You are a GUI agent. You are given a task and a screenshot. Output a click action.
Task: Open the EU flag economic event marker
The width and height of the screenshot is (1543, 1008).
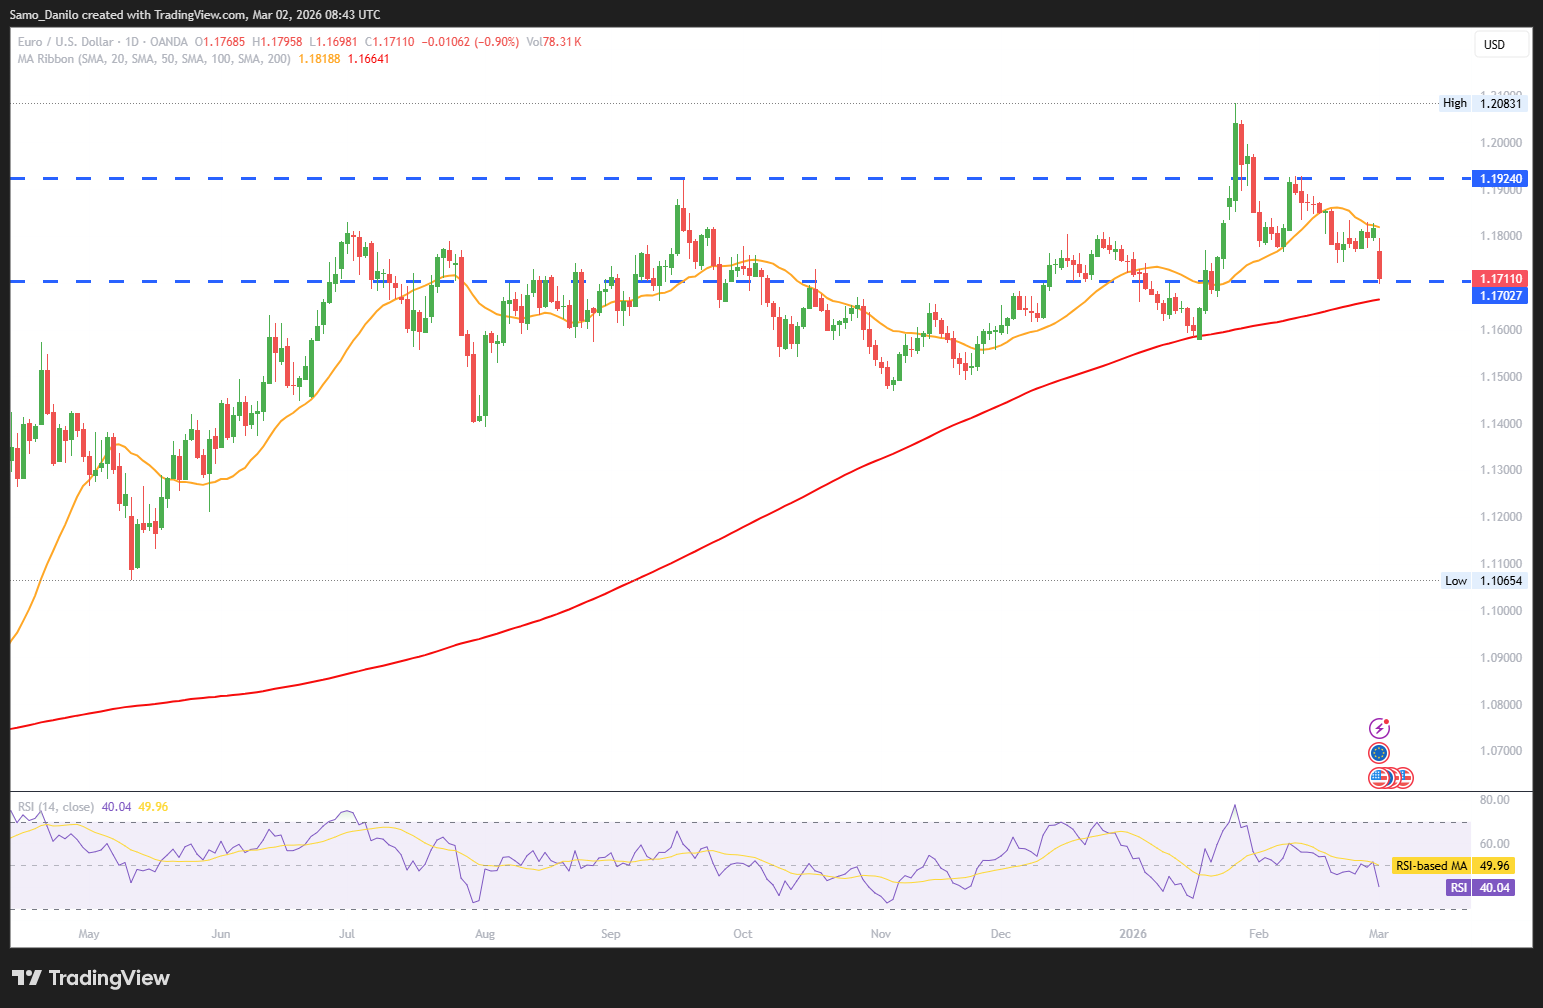[1379, 753]
